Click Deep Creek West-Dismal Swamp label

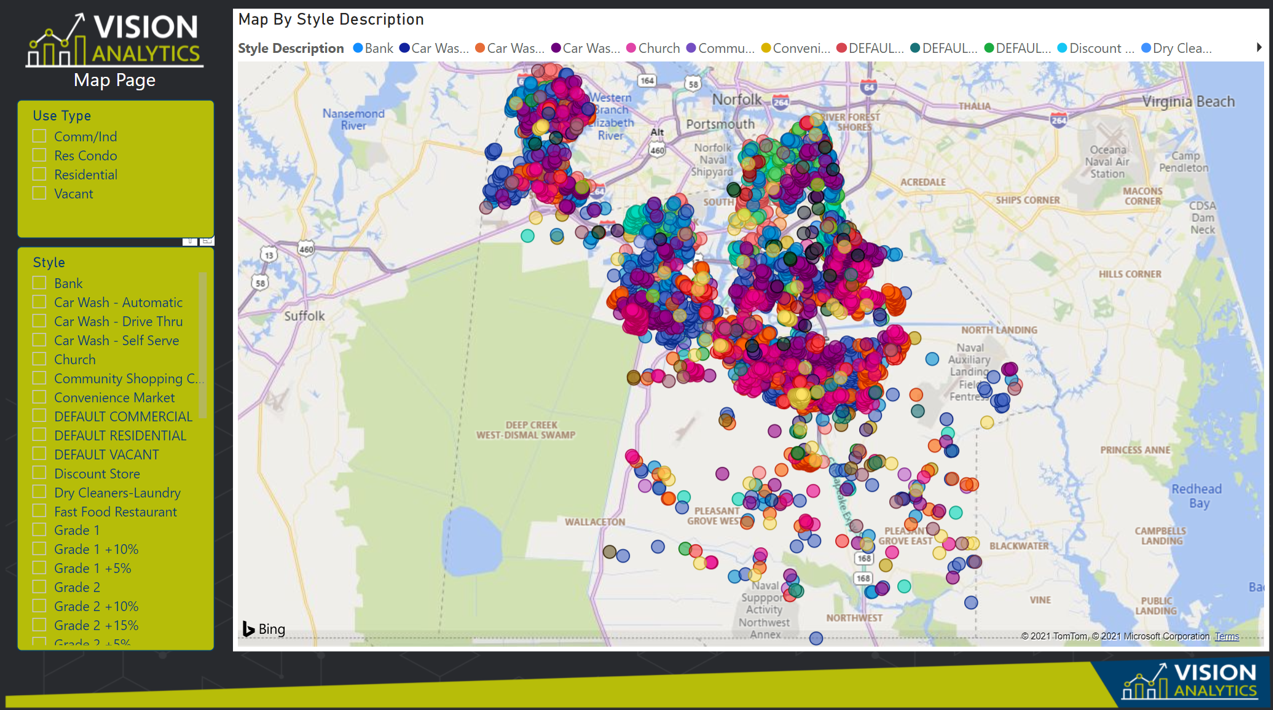point(525,430)
